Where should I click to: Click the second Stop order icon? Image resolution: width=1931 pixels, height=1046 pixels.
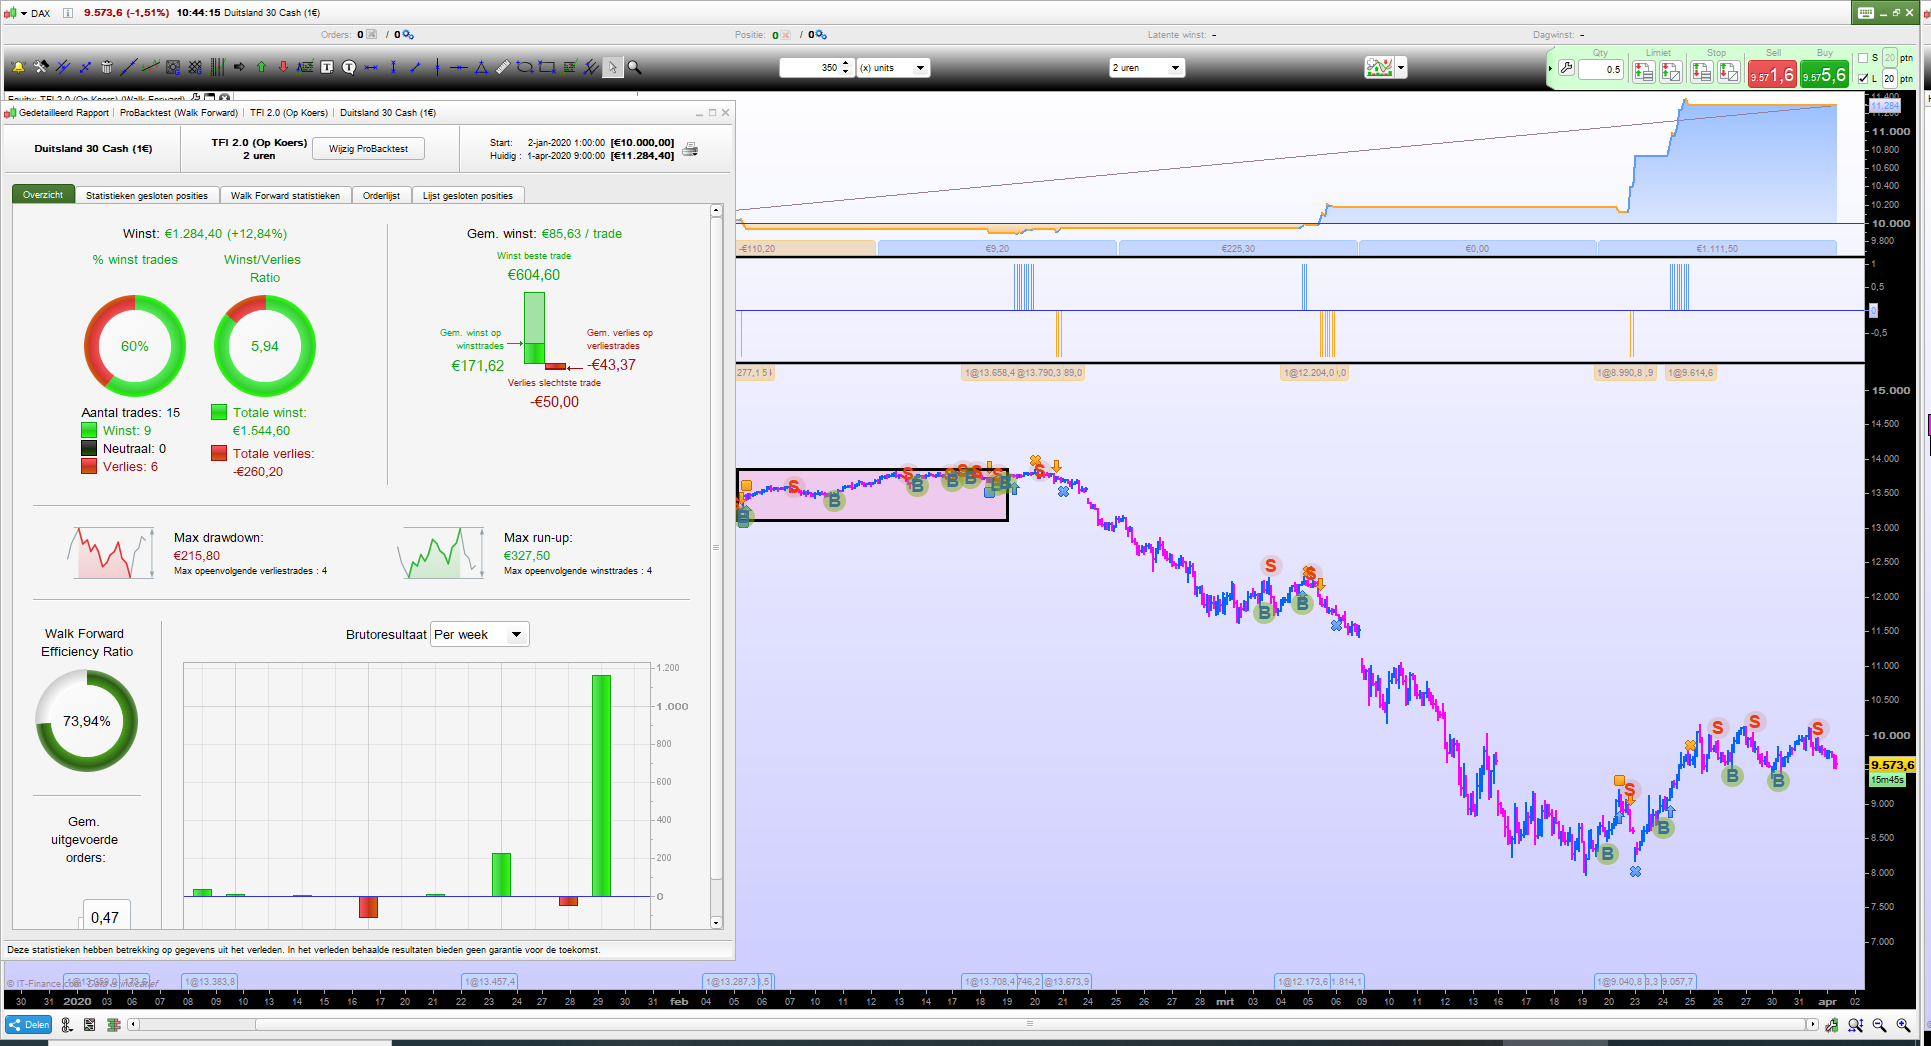tap(1729, 72)
